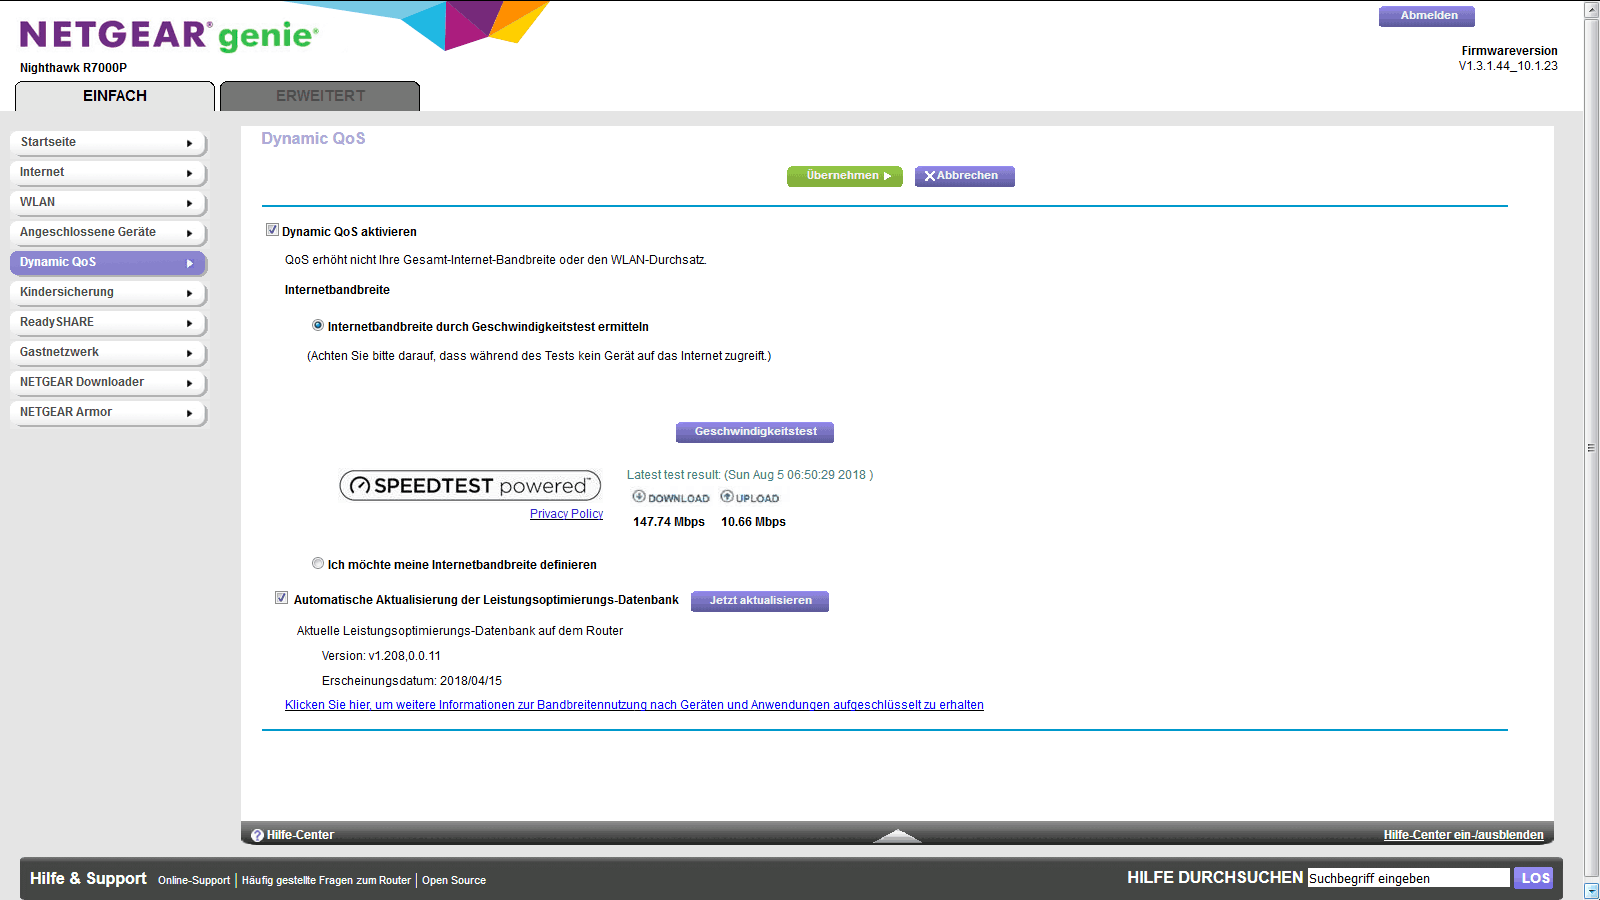Viewport: 1600px width, 900px height.
Task: Click the Übernehmen button
Action: (x=845, y=176)
